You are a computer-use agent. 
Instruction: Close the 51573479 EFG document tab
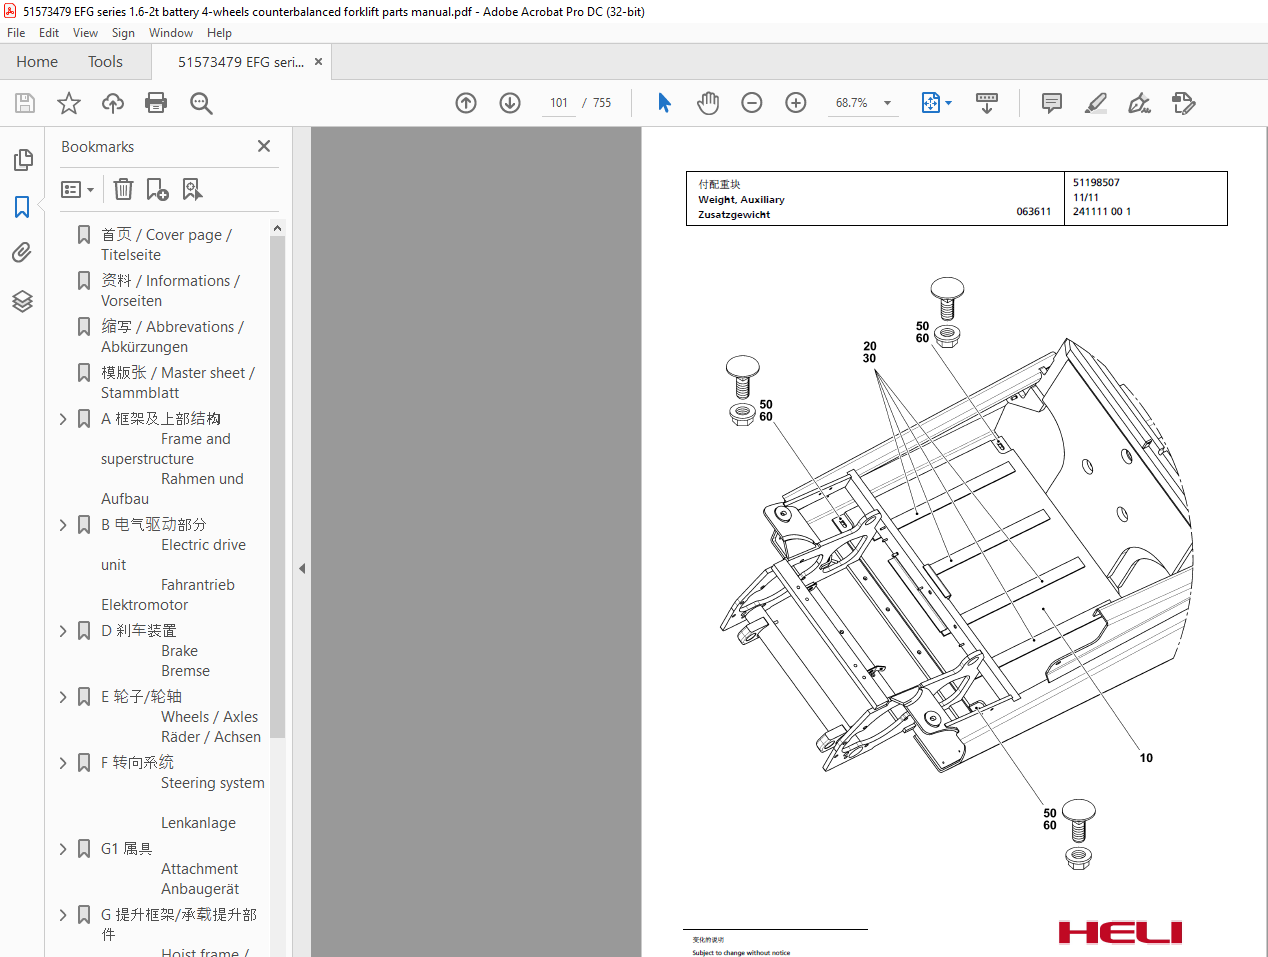point(318,62)
